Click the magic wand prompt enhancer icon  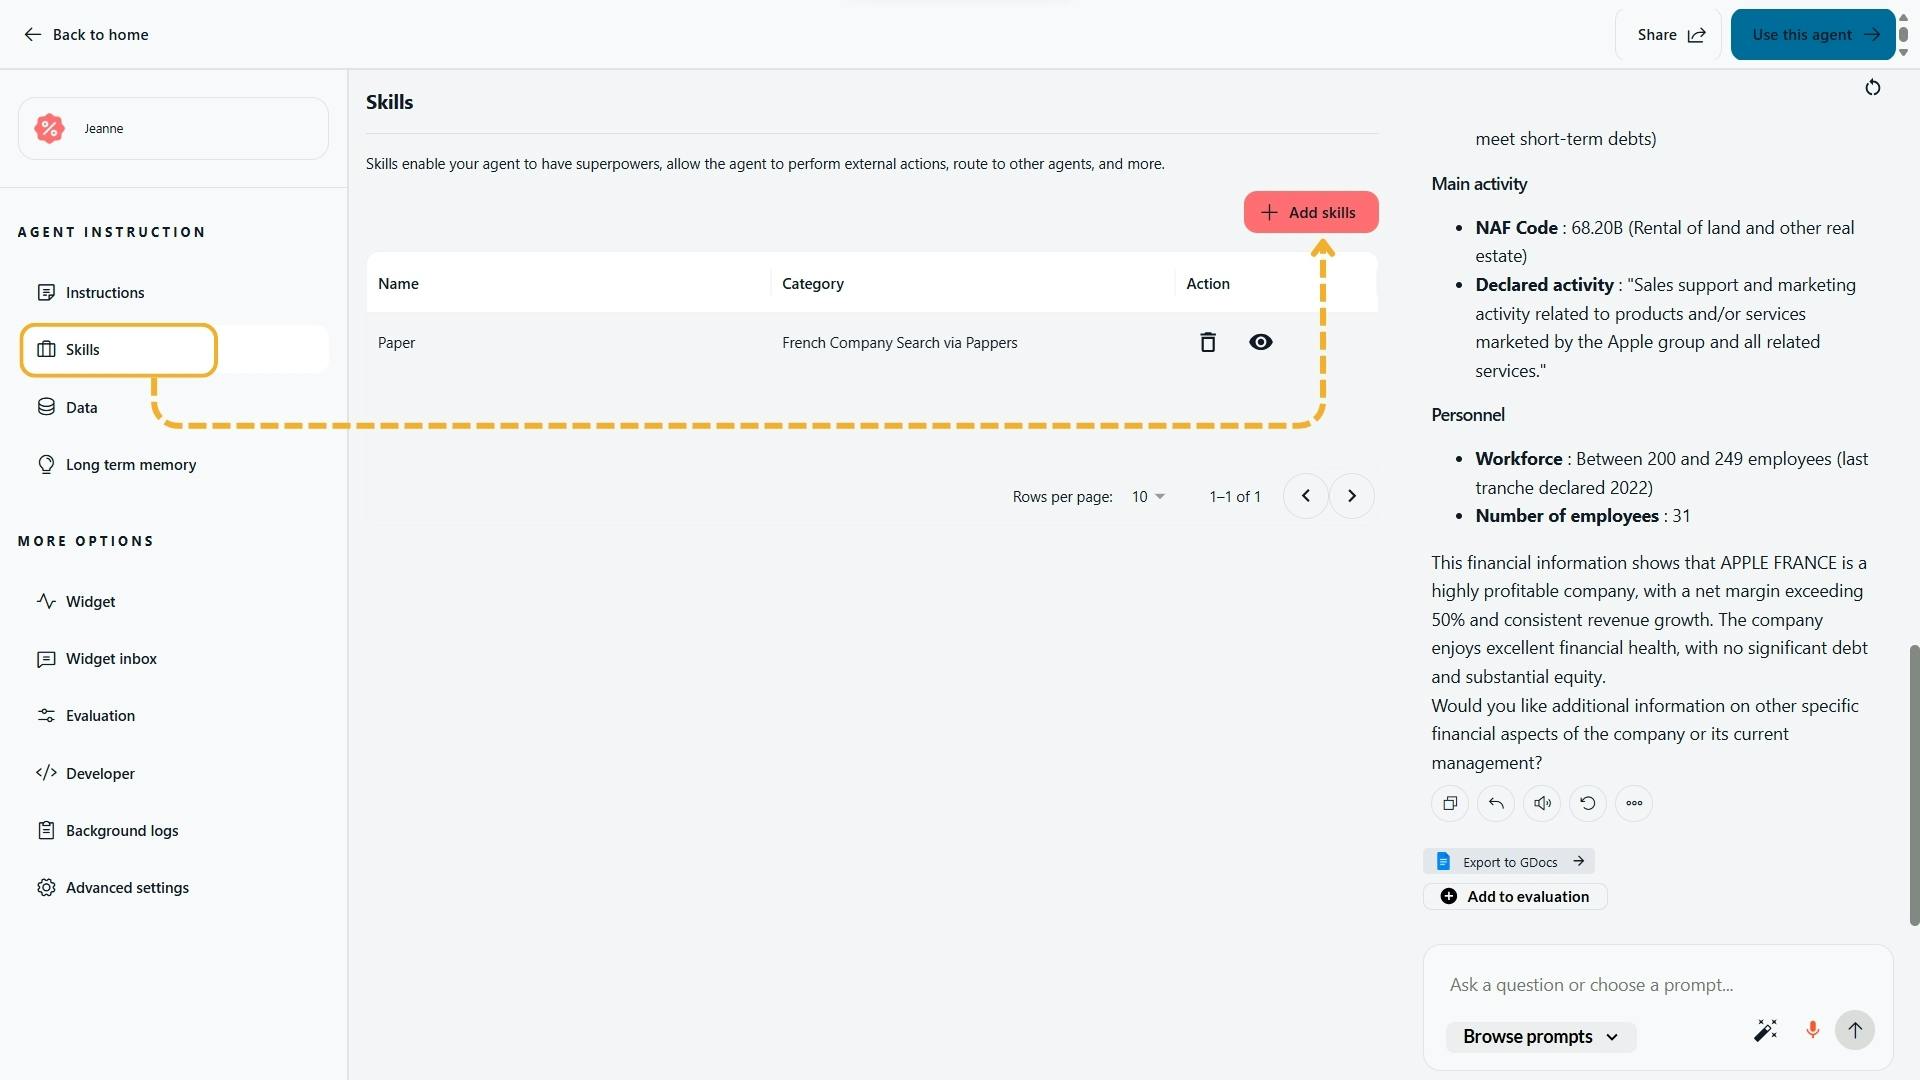[1765, 1030]
